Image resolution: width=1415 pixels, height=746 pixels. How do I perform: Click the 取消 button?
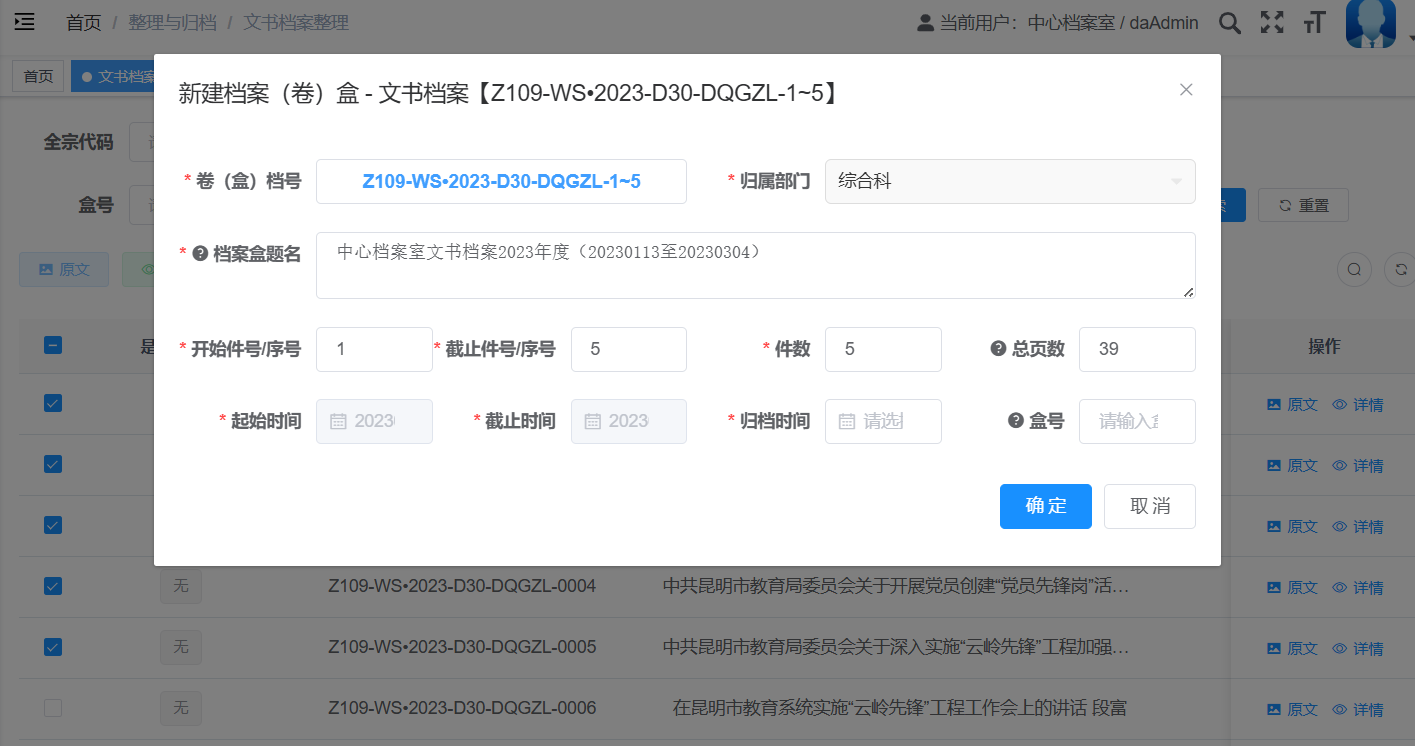(1149, 506)
